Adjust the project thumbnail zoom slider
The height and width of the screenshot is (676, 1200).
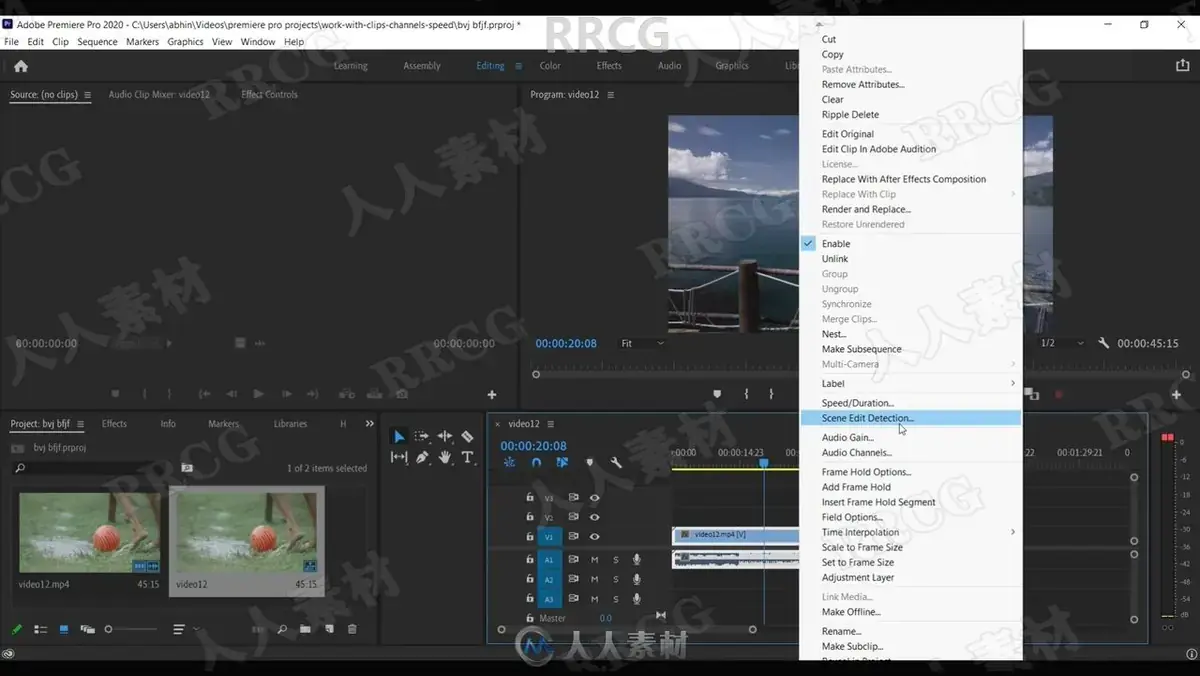point(130,629)
